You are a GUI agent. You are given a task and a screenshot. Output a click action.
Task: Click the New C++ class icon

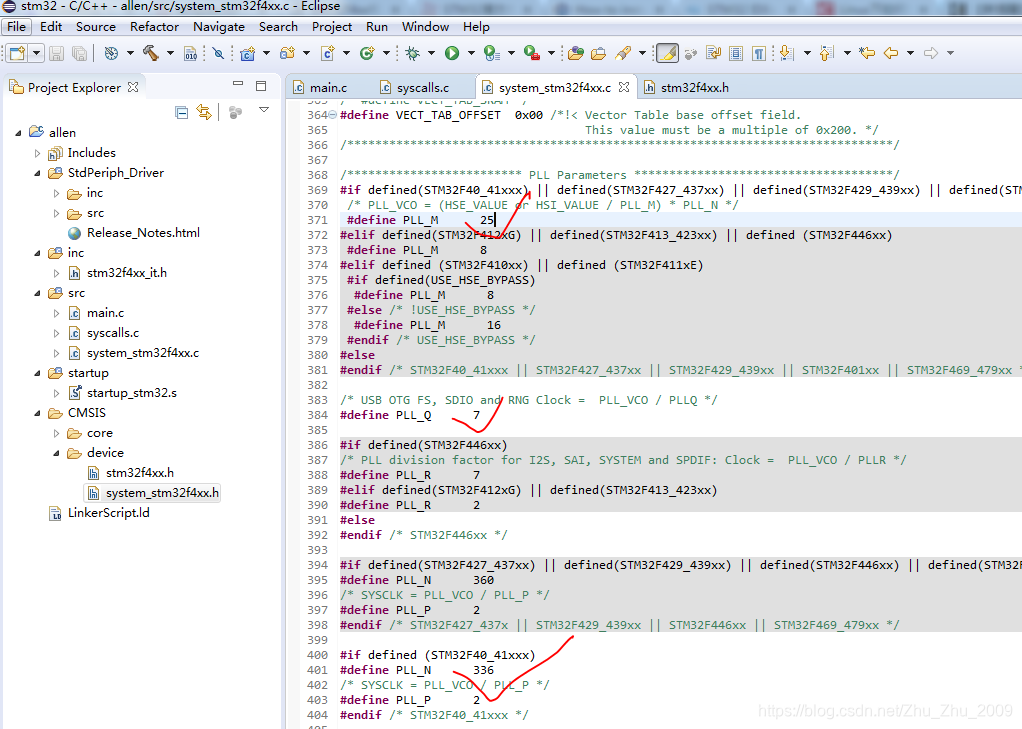(x=368, y=53)
